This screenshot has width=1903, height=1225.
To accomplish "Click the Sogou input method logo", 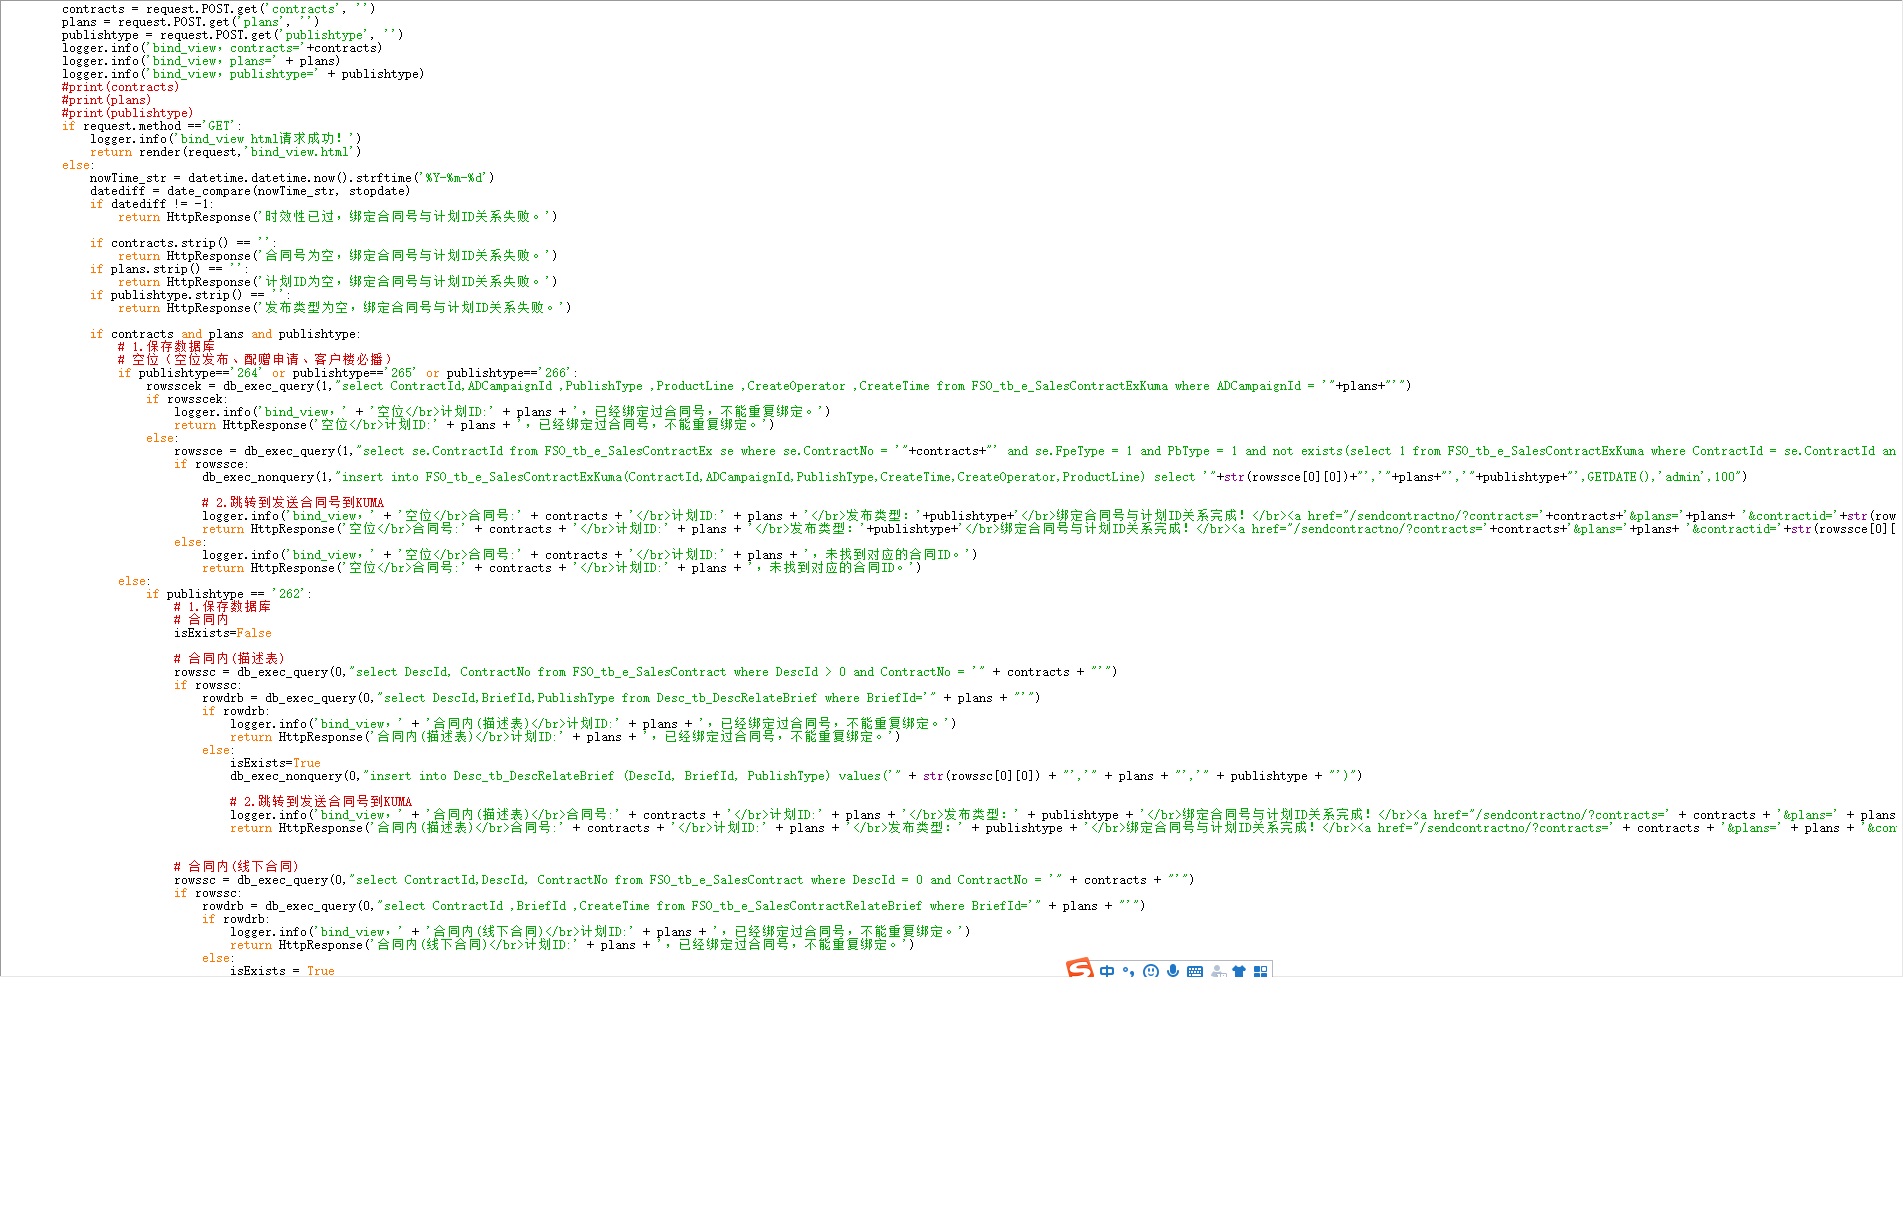I will tap(1080, 968).
